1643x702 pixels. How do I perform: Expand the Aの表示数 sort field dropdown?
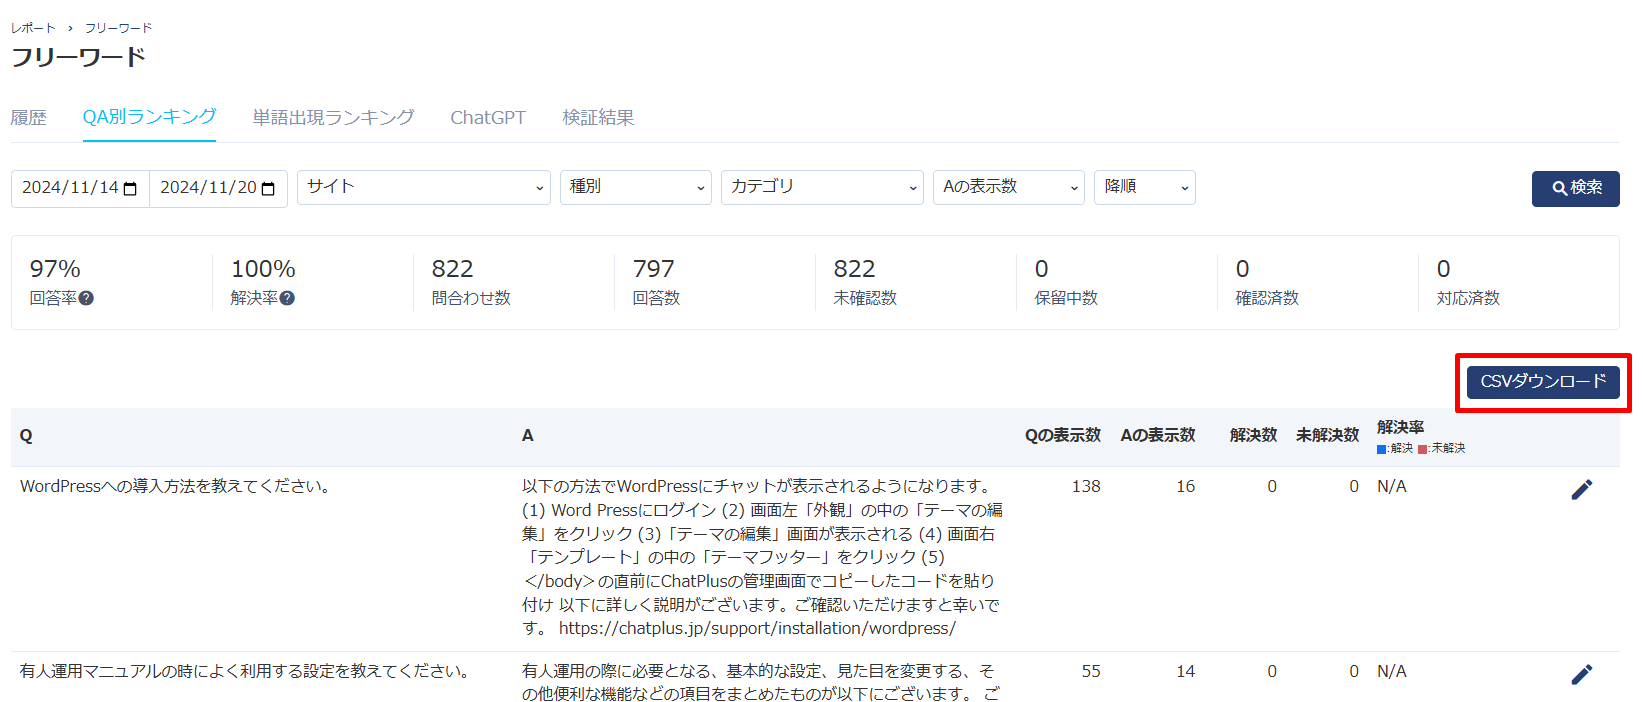(1008, 187)
